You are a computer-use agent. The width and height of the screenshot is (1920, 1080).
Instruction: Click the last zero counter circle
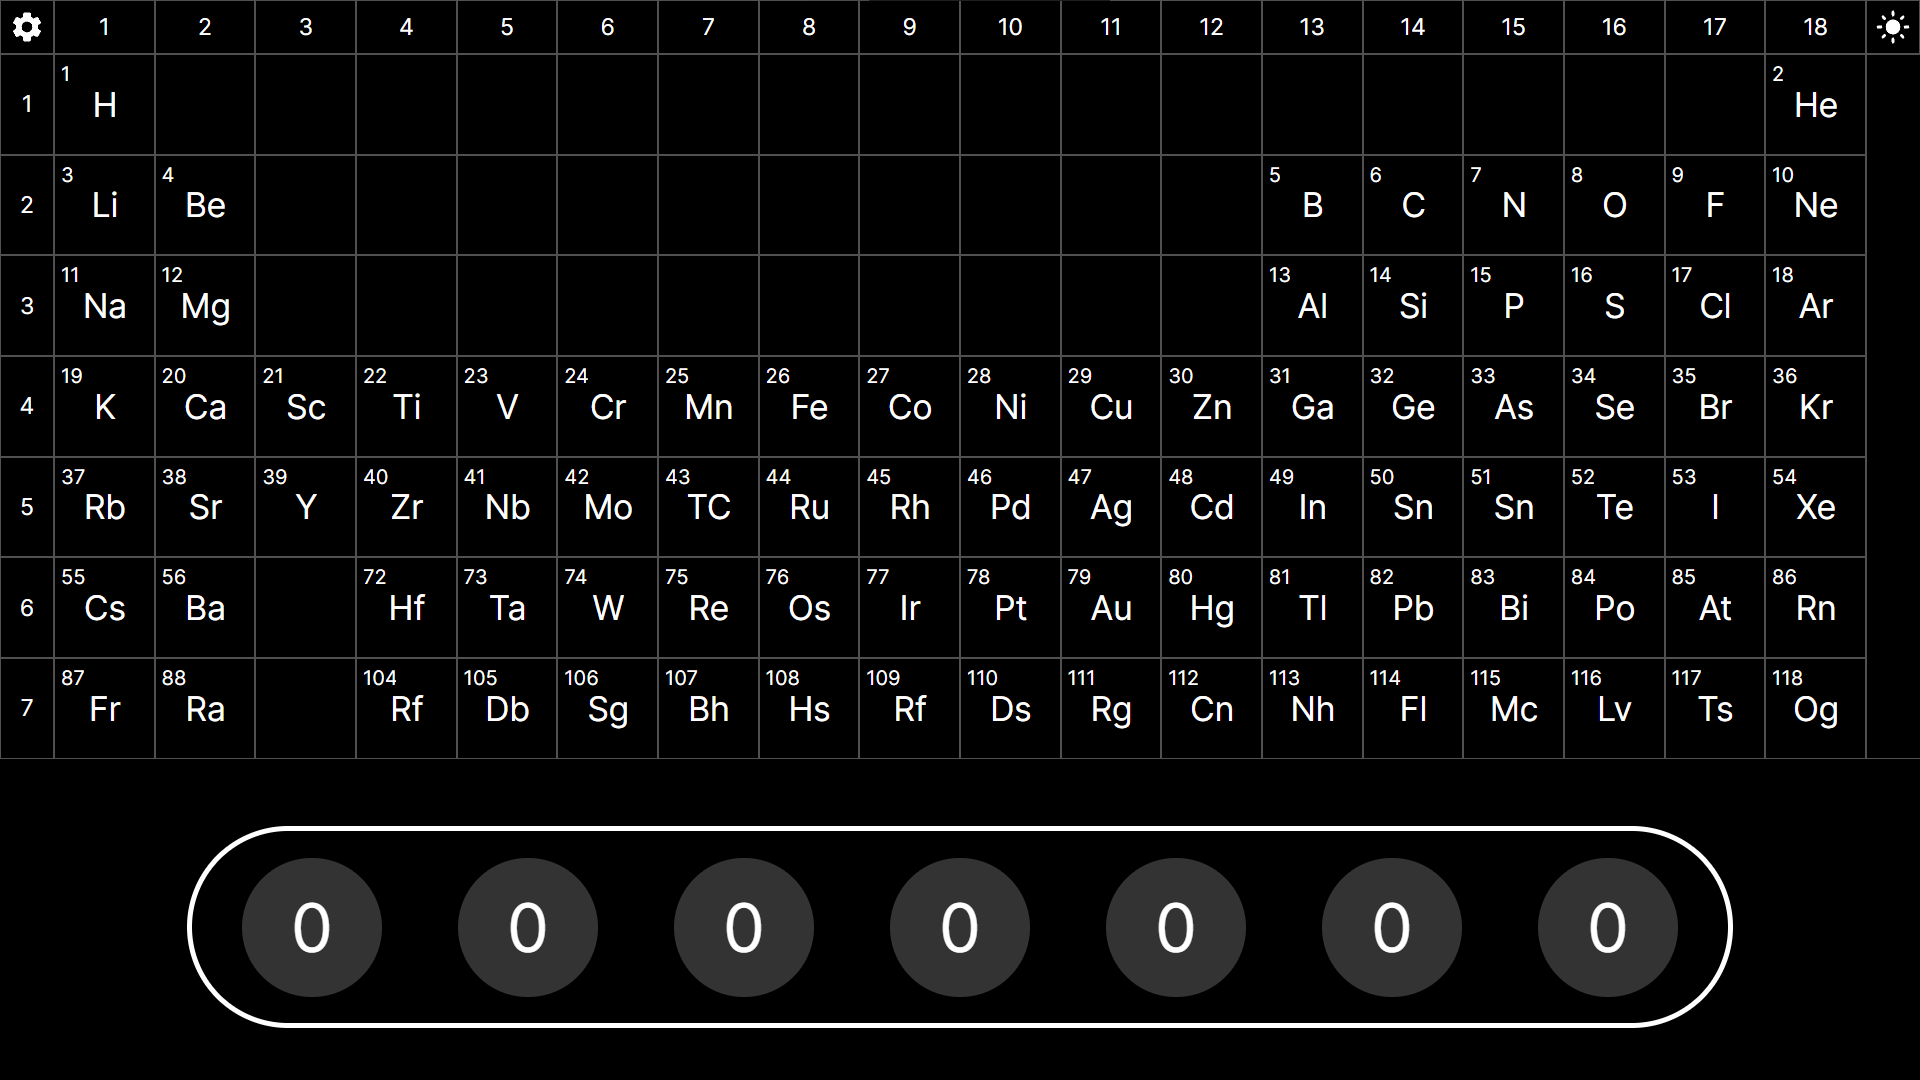pos(1608,927)
